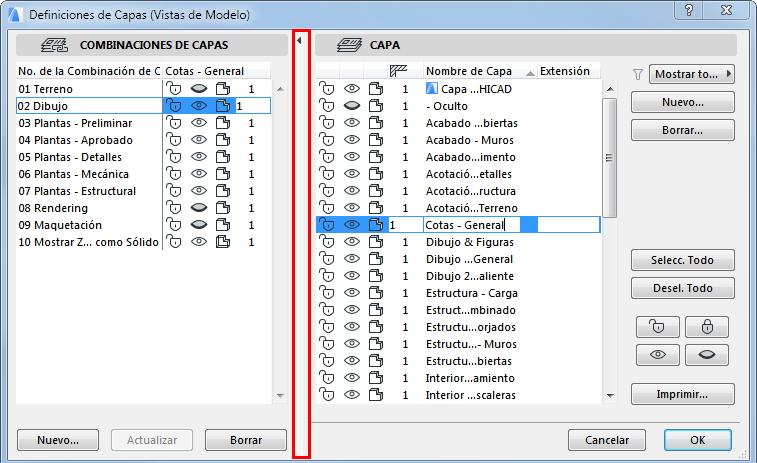The image size is (757, 463).
Task: Click wireframe icon for Acotació...Terreno layer
Action: pos(376,208)
